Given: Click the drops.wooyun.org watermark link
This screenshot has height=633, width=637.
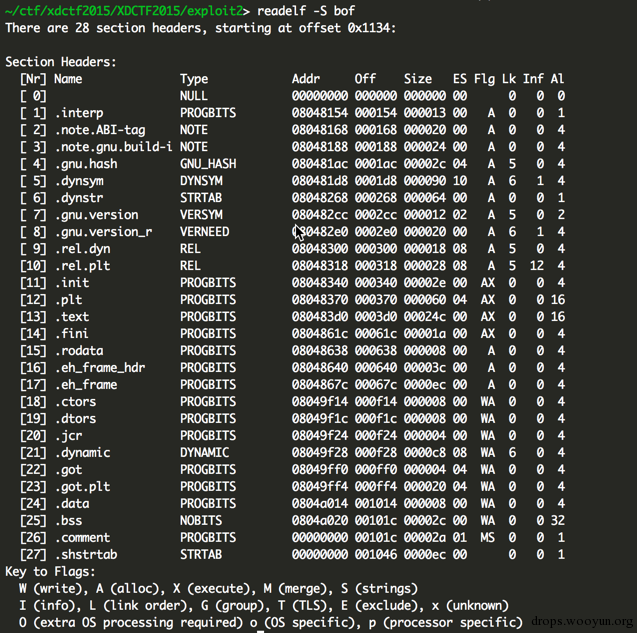Looking at the screenshot, I should pos(582,621).
